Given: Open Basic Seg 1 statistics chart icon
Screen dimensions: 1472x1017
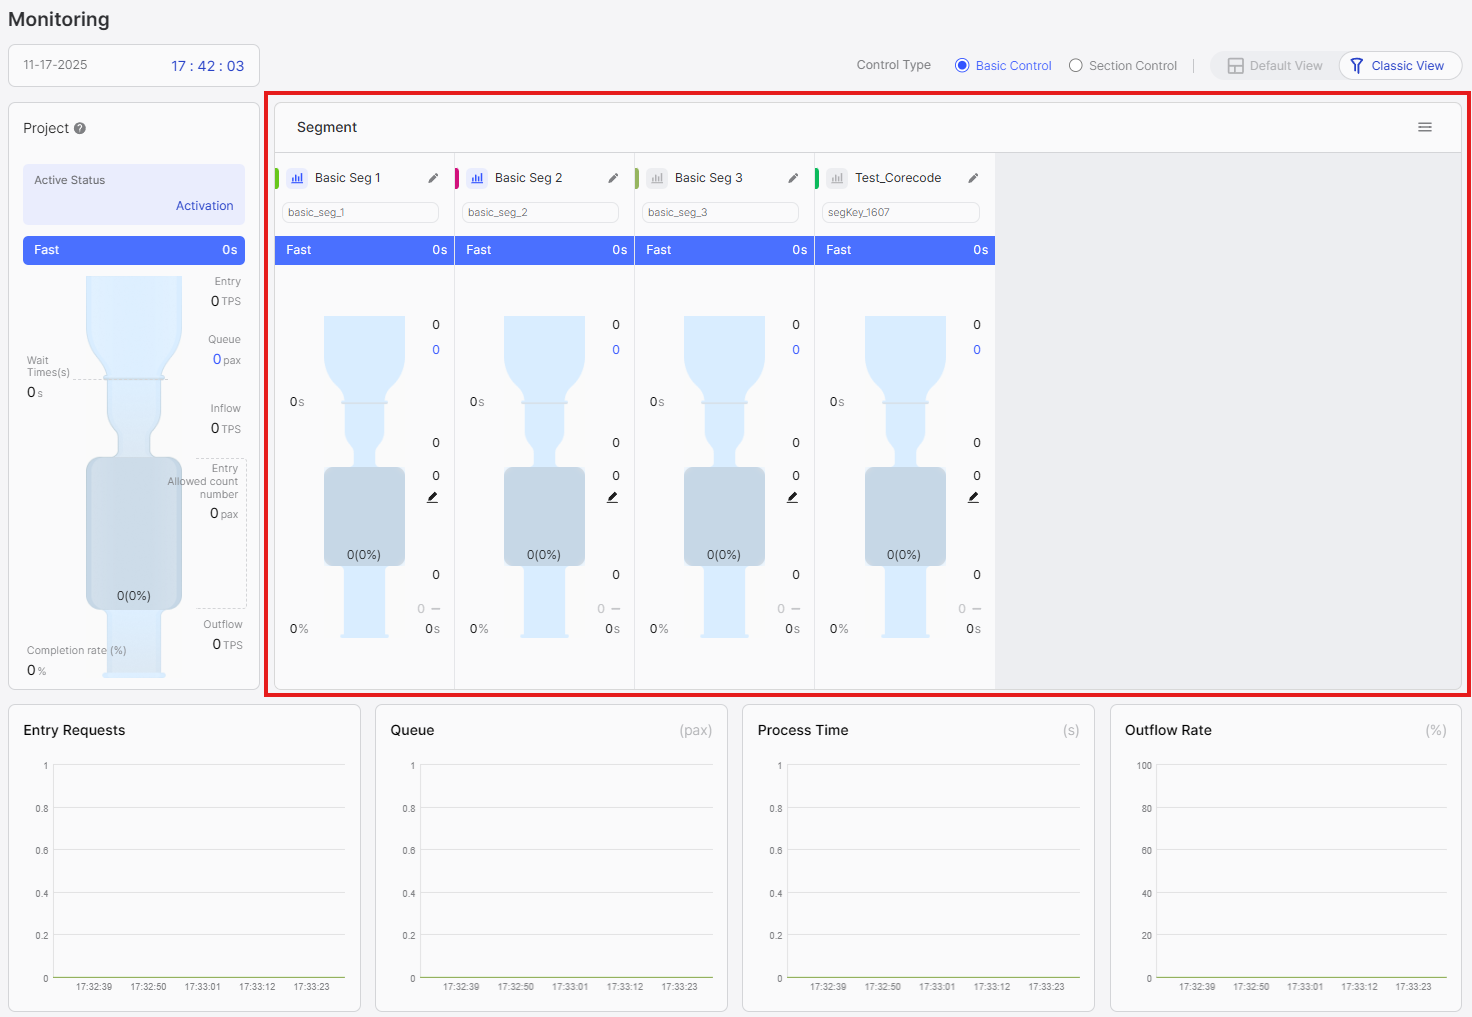Looking at the screenshot, I should pyautogui.click(x=296, y=177).
